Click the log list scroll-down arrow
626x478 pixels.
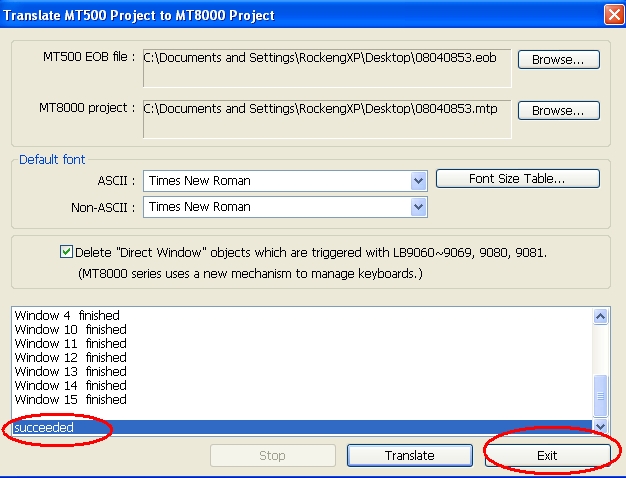600,426
